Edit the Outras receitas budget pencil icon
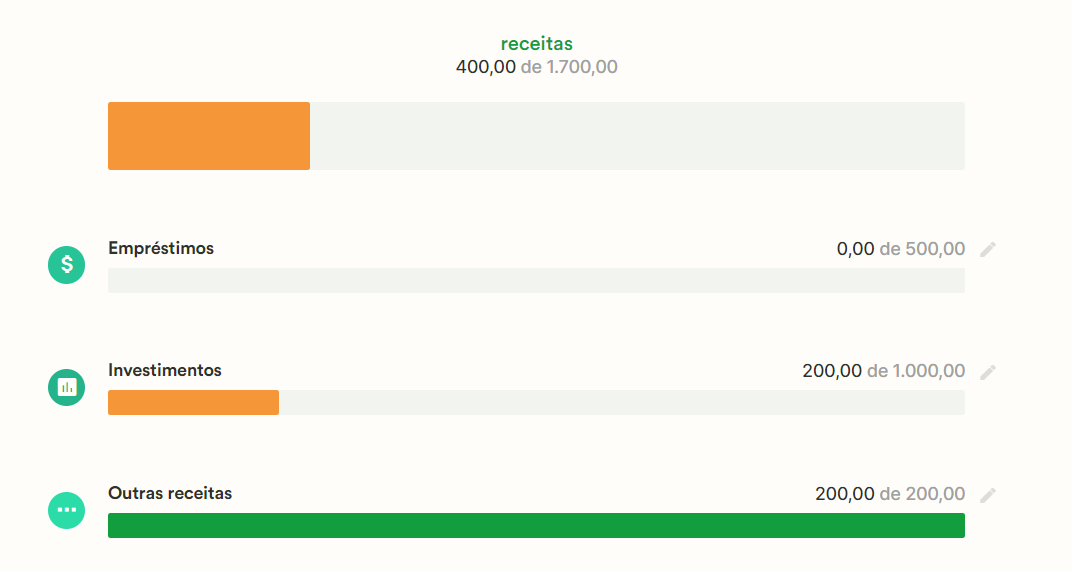Viewport: 1072px width, 572px height. (988, 495)
